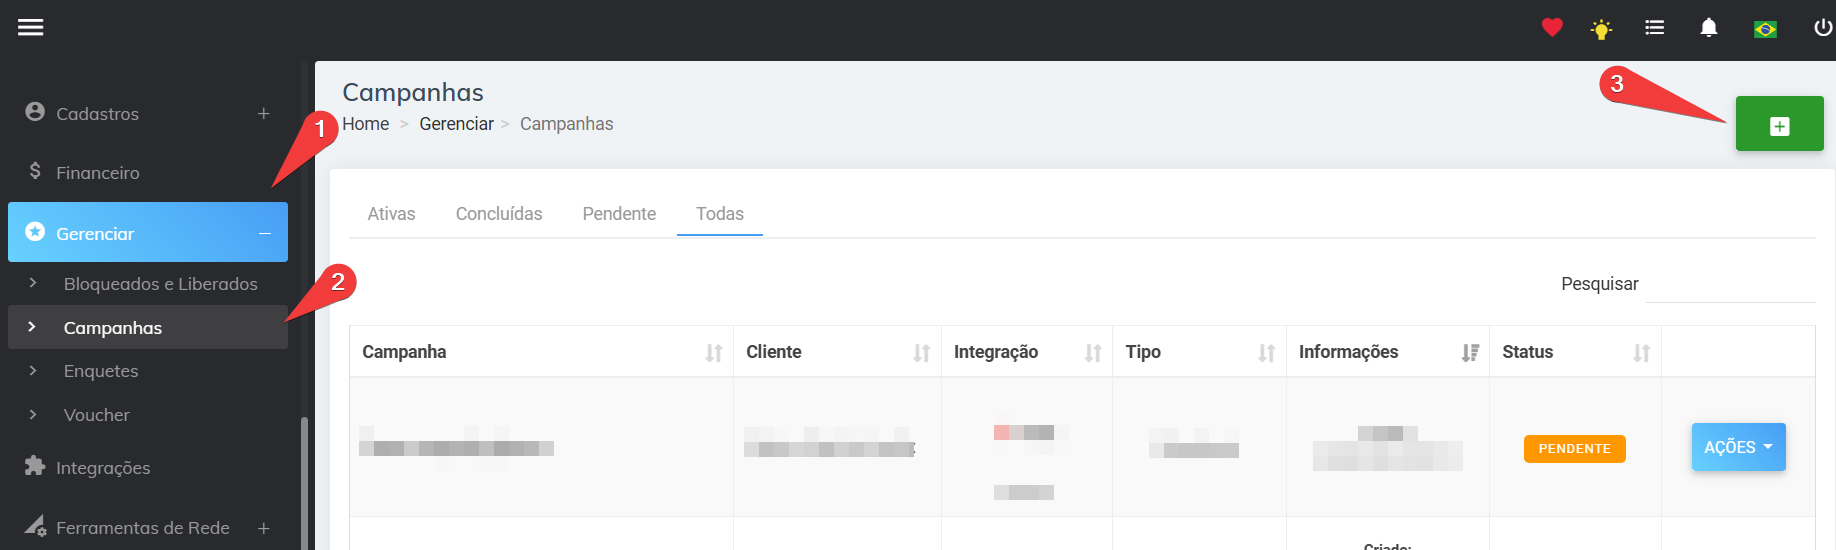This screenshot has width=1836, height=550.
Task: Open the hamburger menu icon
Action: [31, 27]
